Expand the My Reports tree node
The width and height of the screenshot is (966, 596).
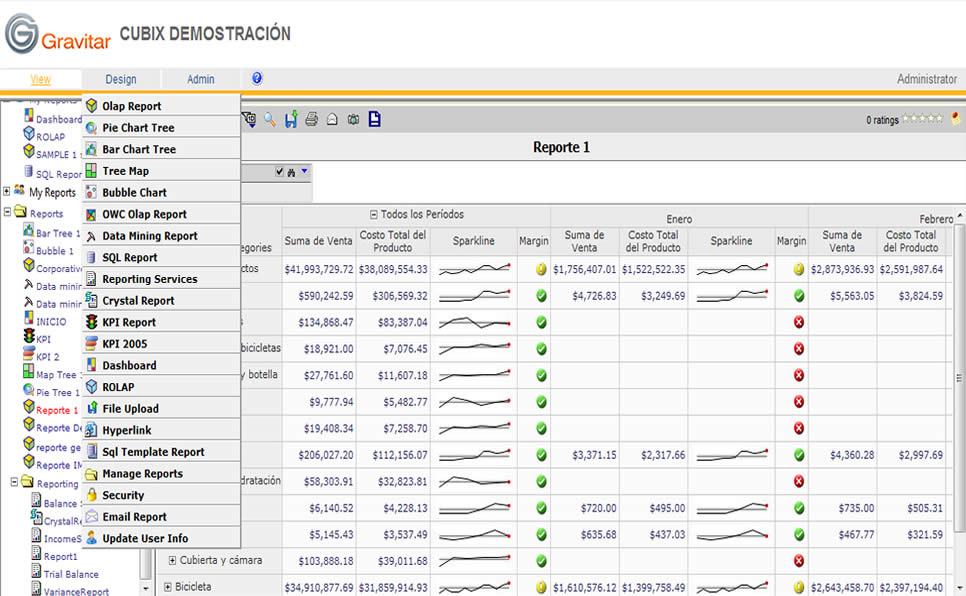tap(7, 191)
